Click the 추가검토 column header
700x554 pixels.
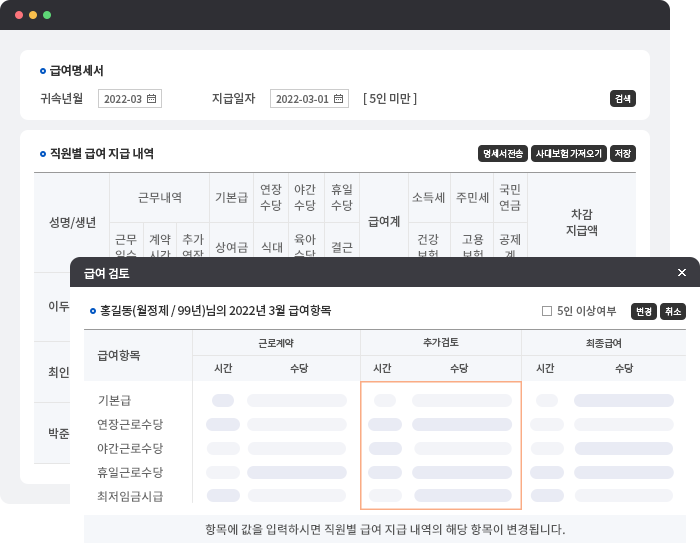[x=441, y=342]
